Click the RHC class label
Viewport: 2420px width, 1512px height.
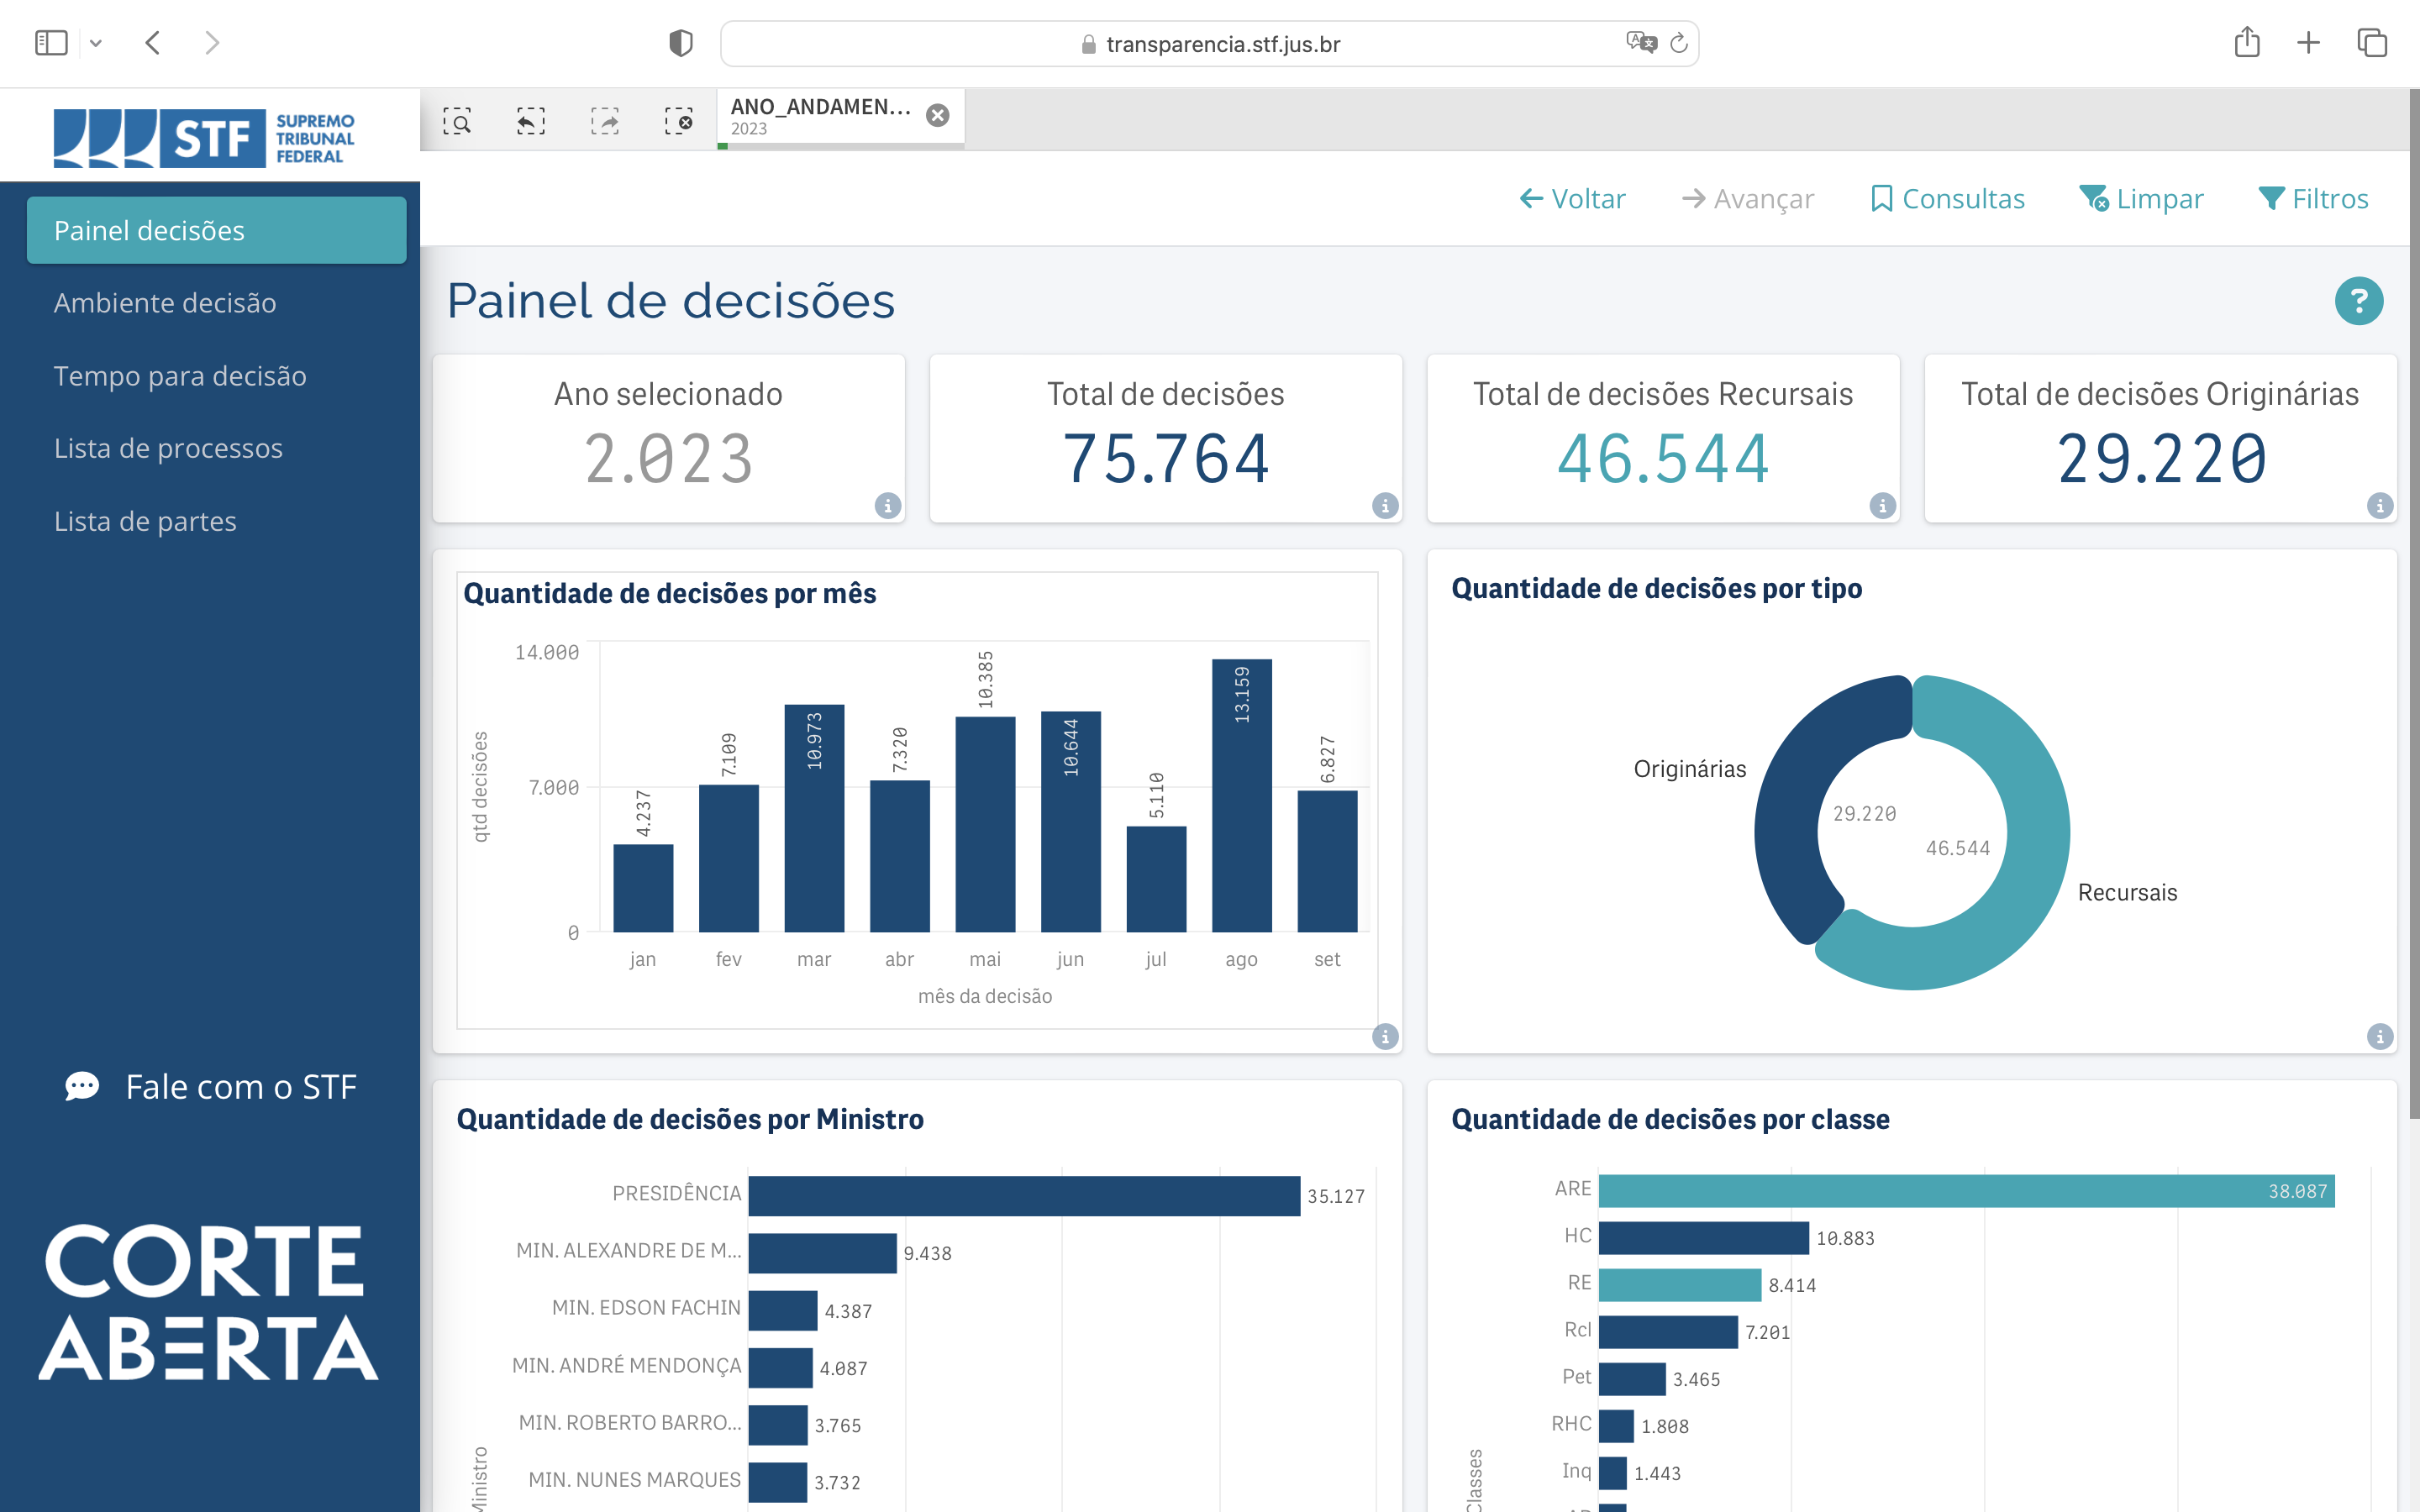click(x=1571, y=1424)
